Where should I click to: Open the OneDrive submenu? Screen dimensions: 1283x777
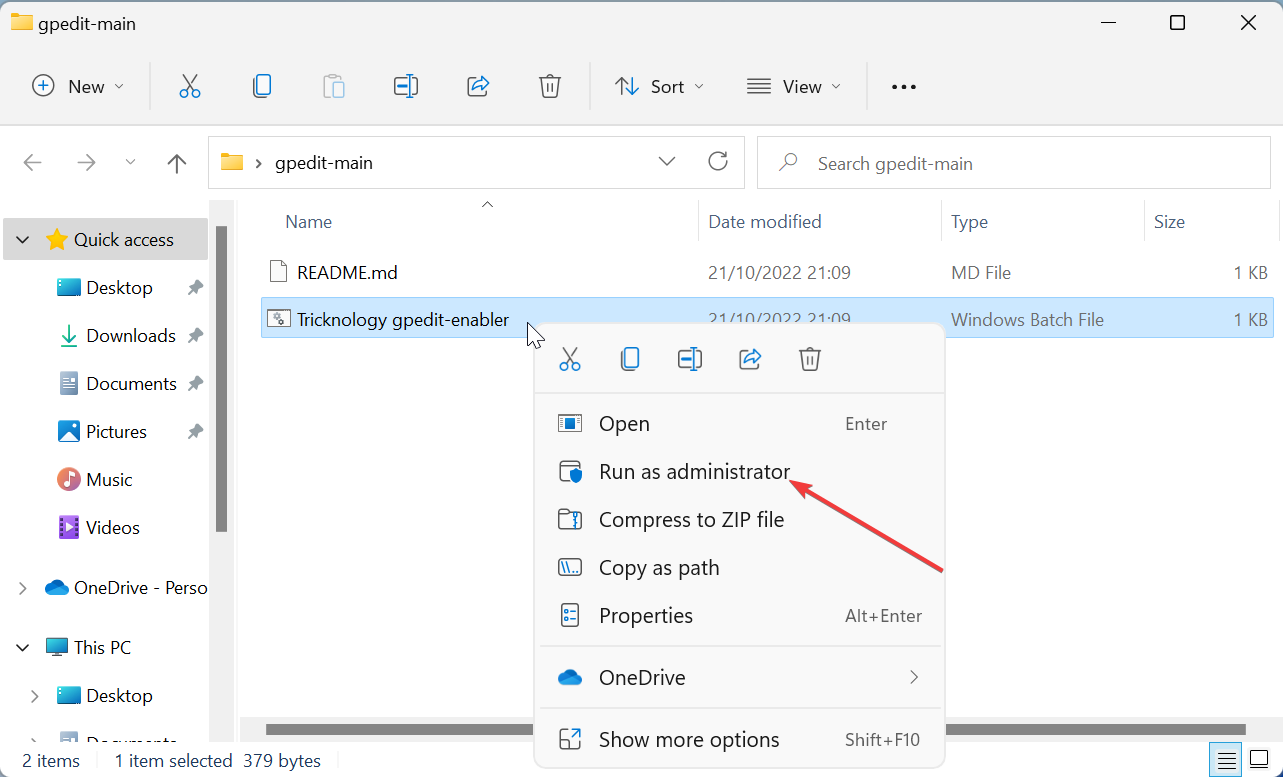740,678
